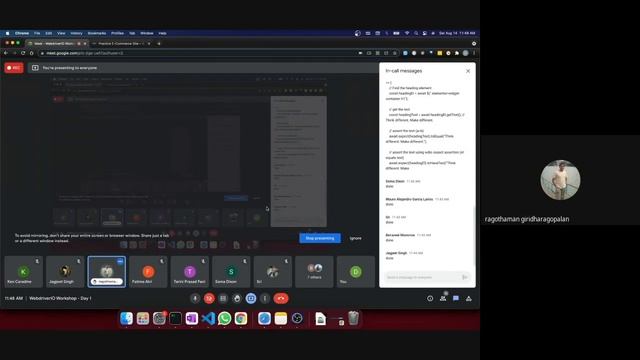Open a new Chrome tab
Viewport: 640px width, 360px height.
(x=159, y=43)
